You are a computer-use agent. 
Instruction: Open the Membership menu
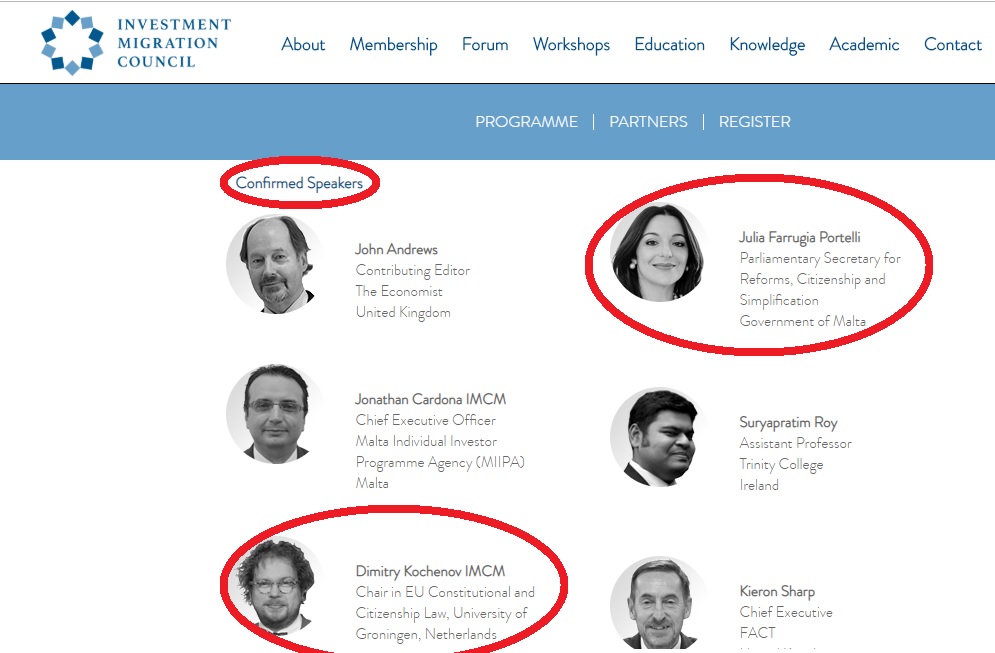[393, 45]
